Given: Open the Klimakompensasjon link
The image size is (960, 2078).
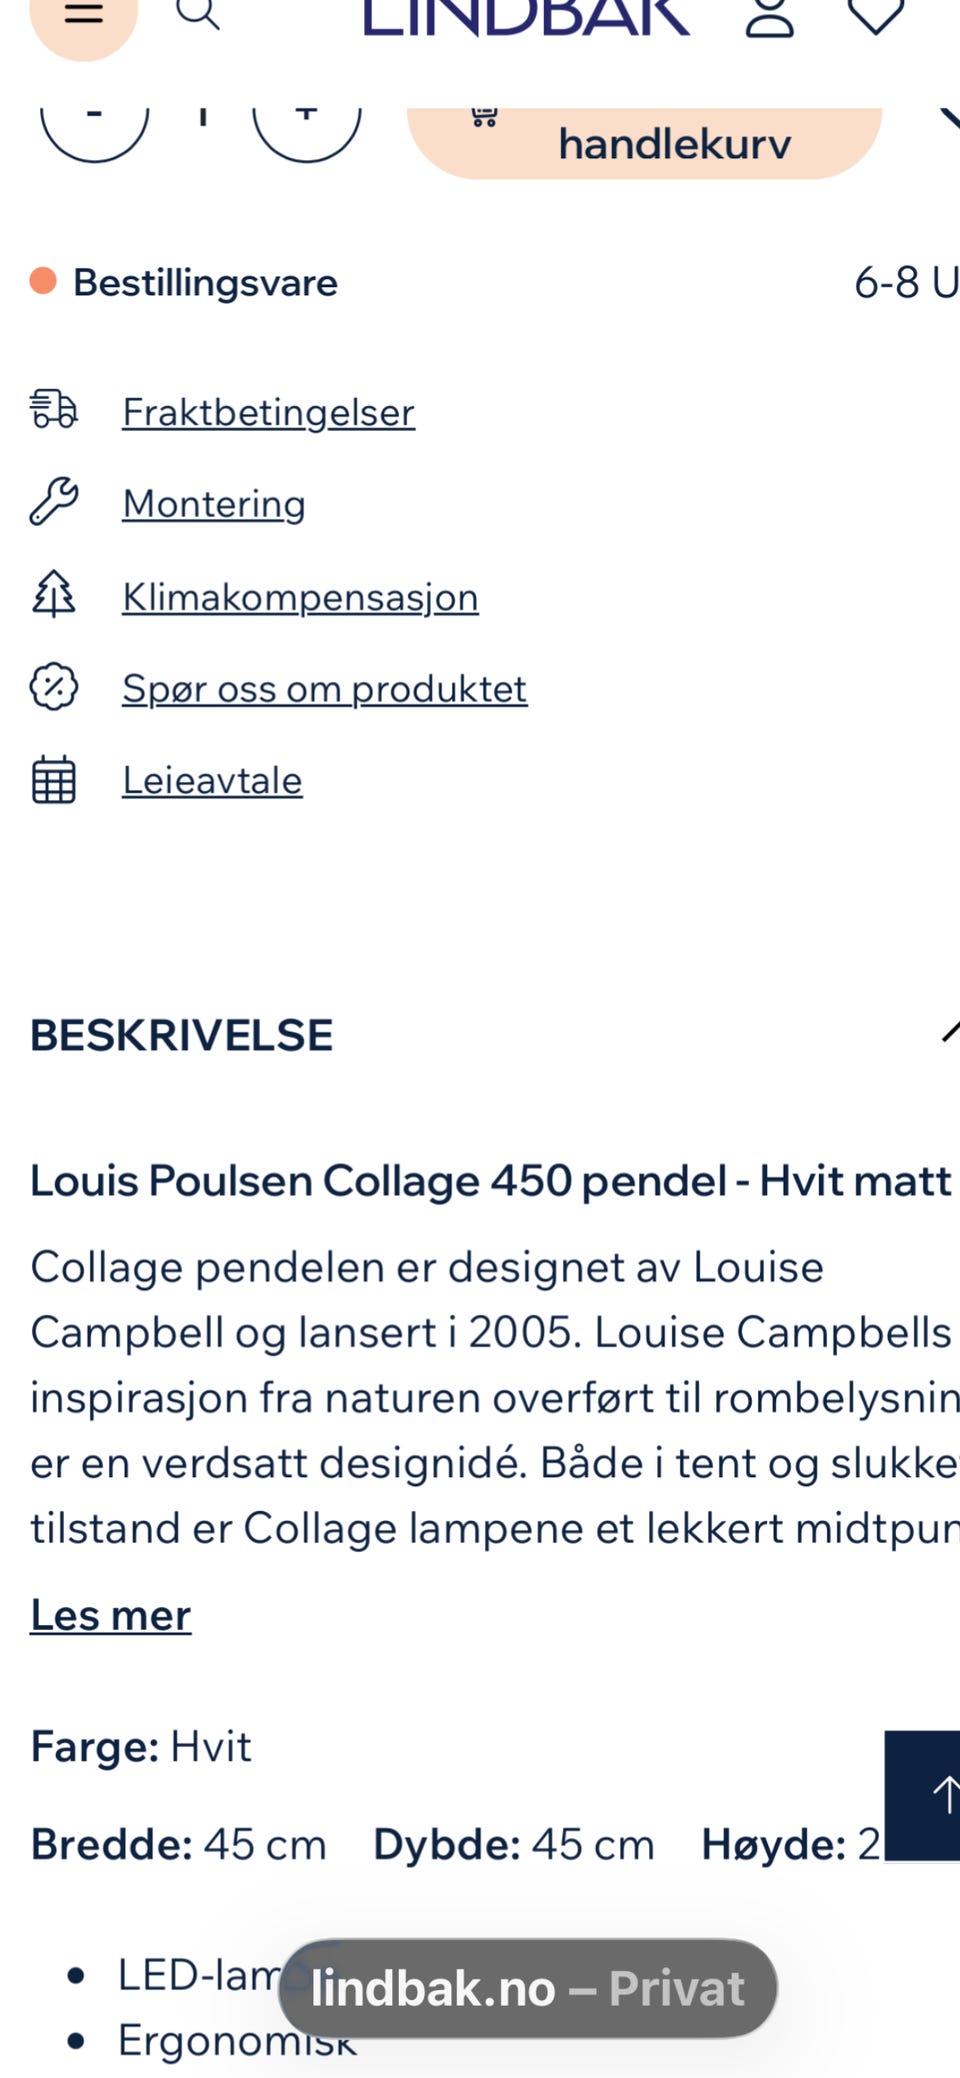Looking at the screenshot, I should point(300,596).
